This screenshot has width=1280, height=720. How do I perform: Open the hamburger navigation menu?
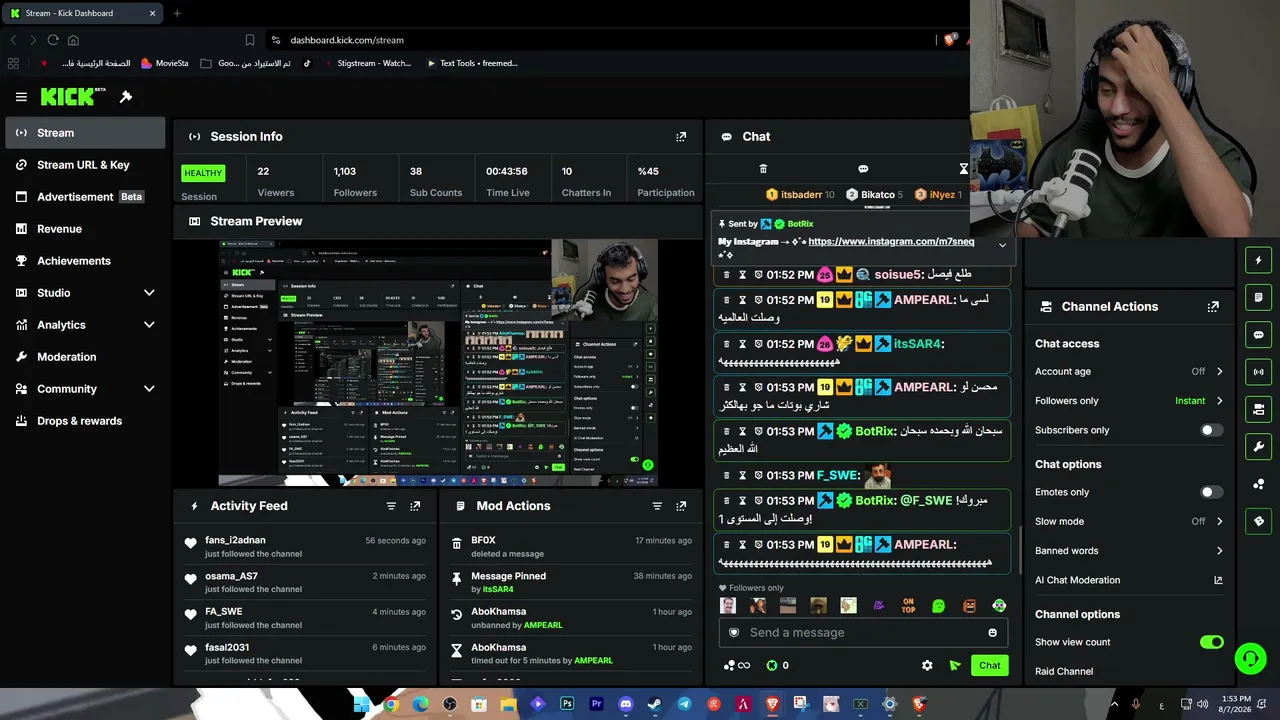coord(21,97)
